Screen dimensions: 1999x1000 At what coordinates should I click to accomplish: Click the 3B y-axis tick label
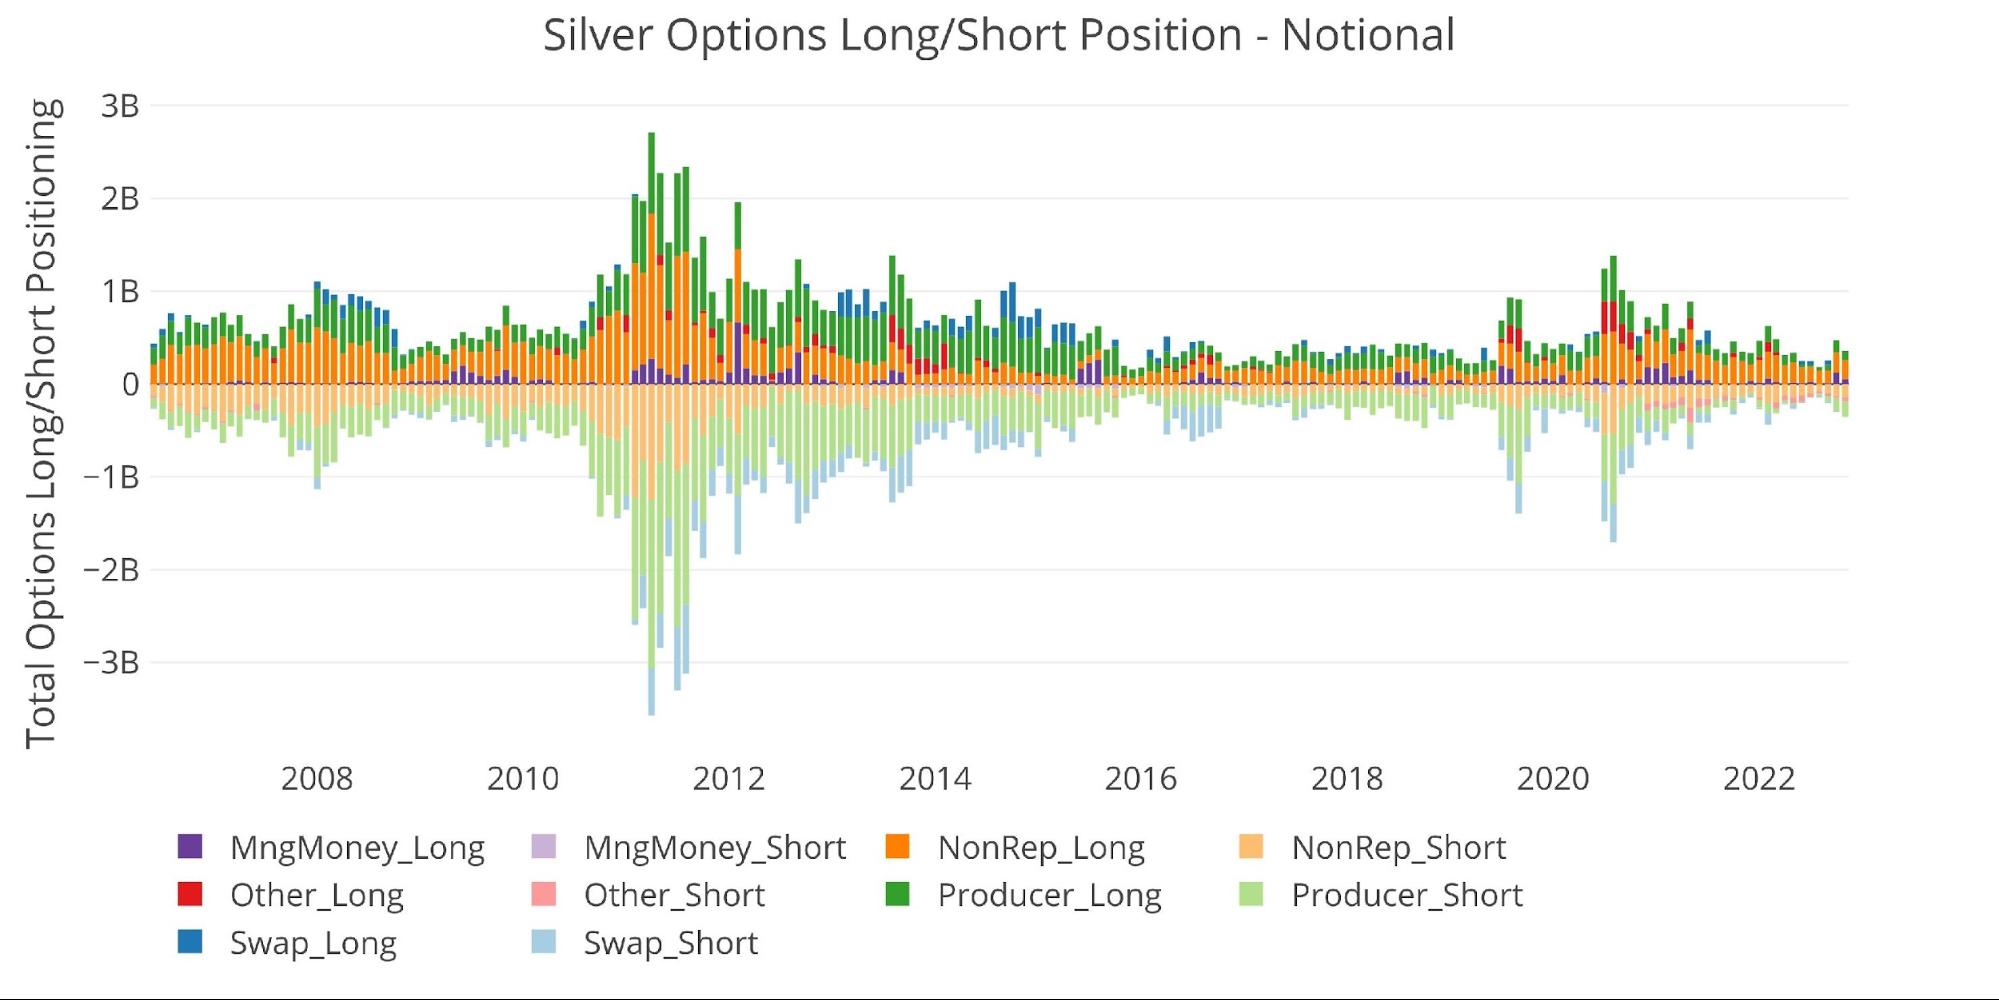[120, 106]
